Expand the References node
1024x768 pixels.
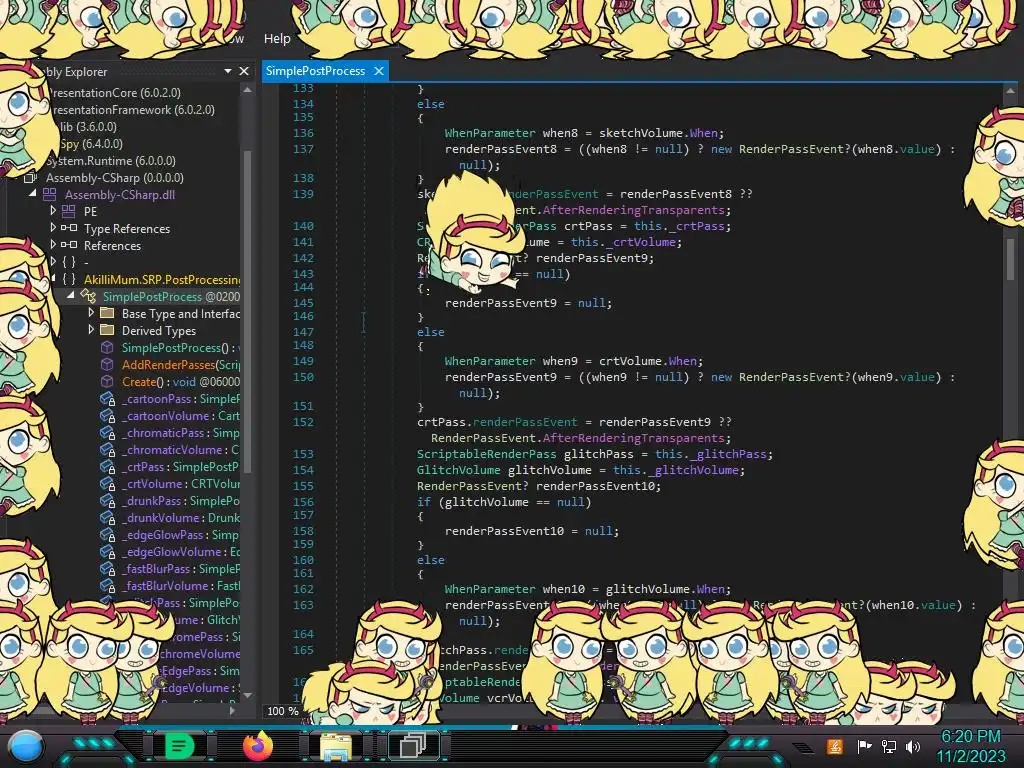pos(53,245)
